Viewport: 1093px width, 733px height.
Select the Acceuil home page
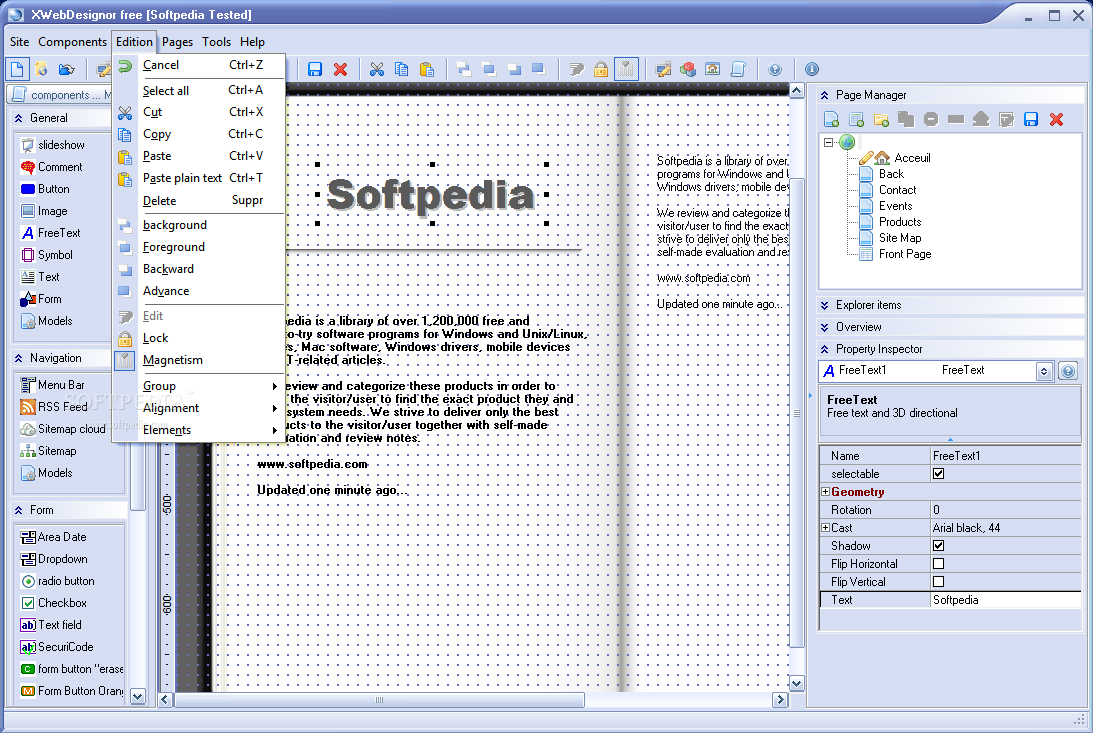tap(912, 158)
